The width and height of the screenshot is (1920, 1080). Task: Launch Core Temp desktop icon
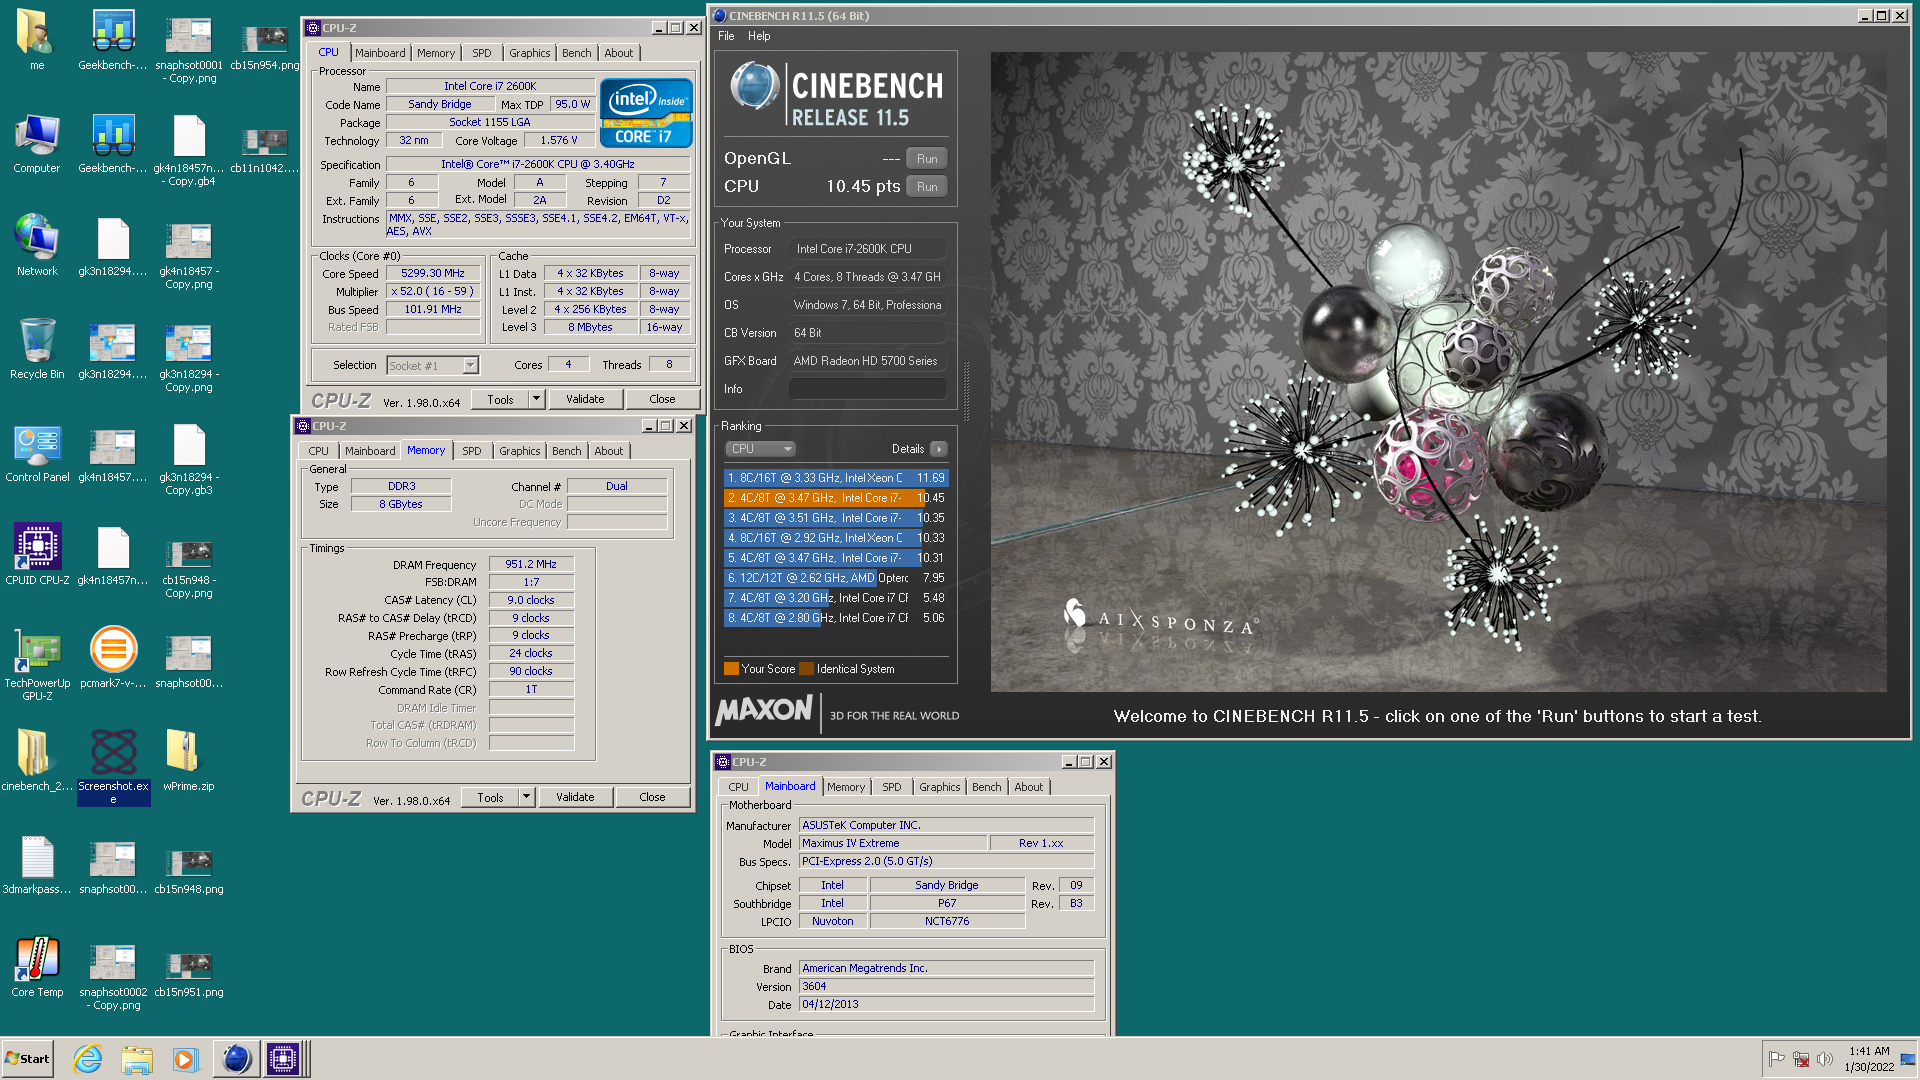click(37, 967)
